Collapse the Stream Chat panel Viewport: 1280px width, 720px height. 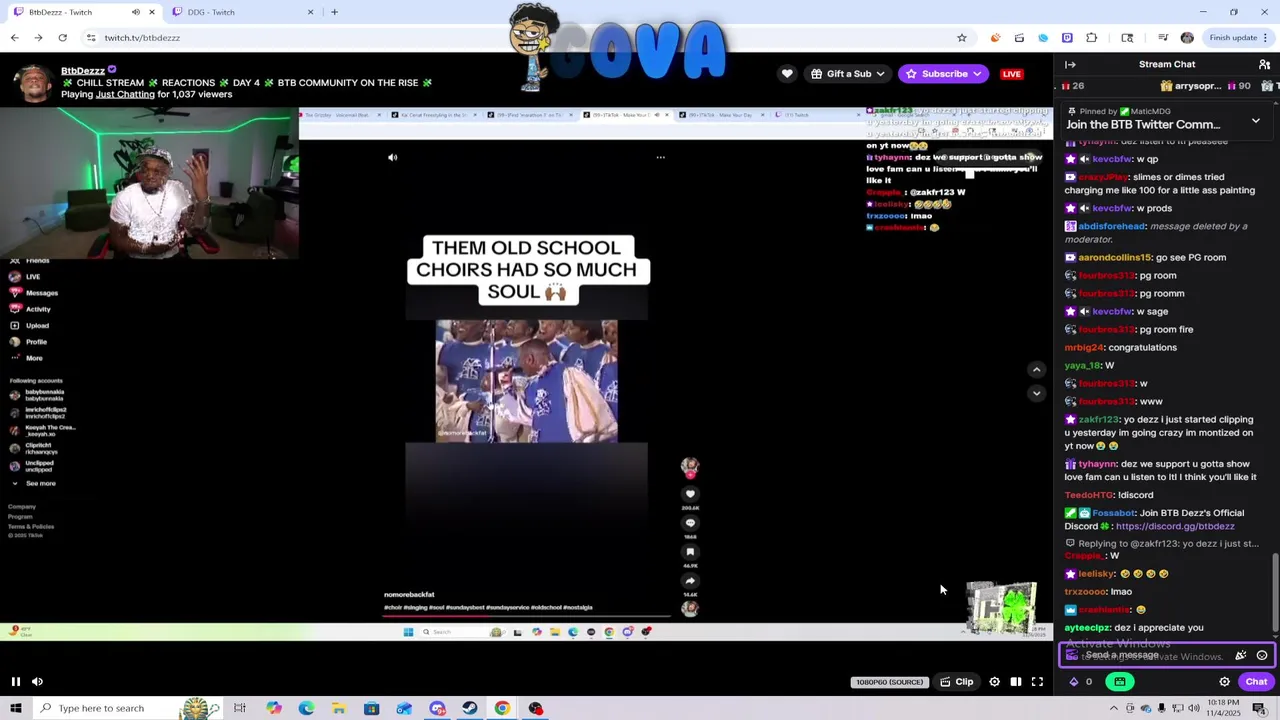click(x=1070, y=65)
